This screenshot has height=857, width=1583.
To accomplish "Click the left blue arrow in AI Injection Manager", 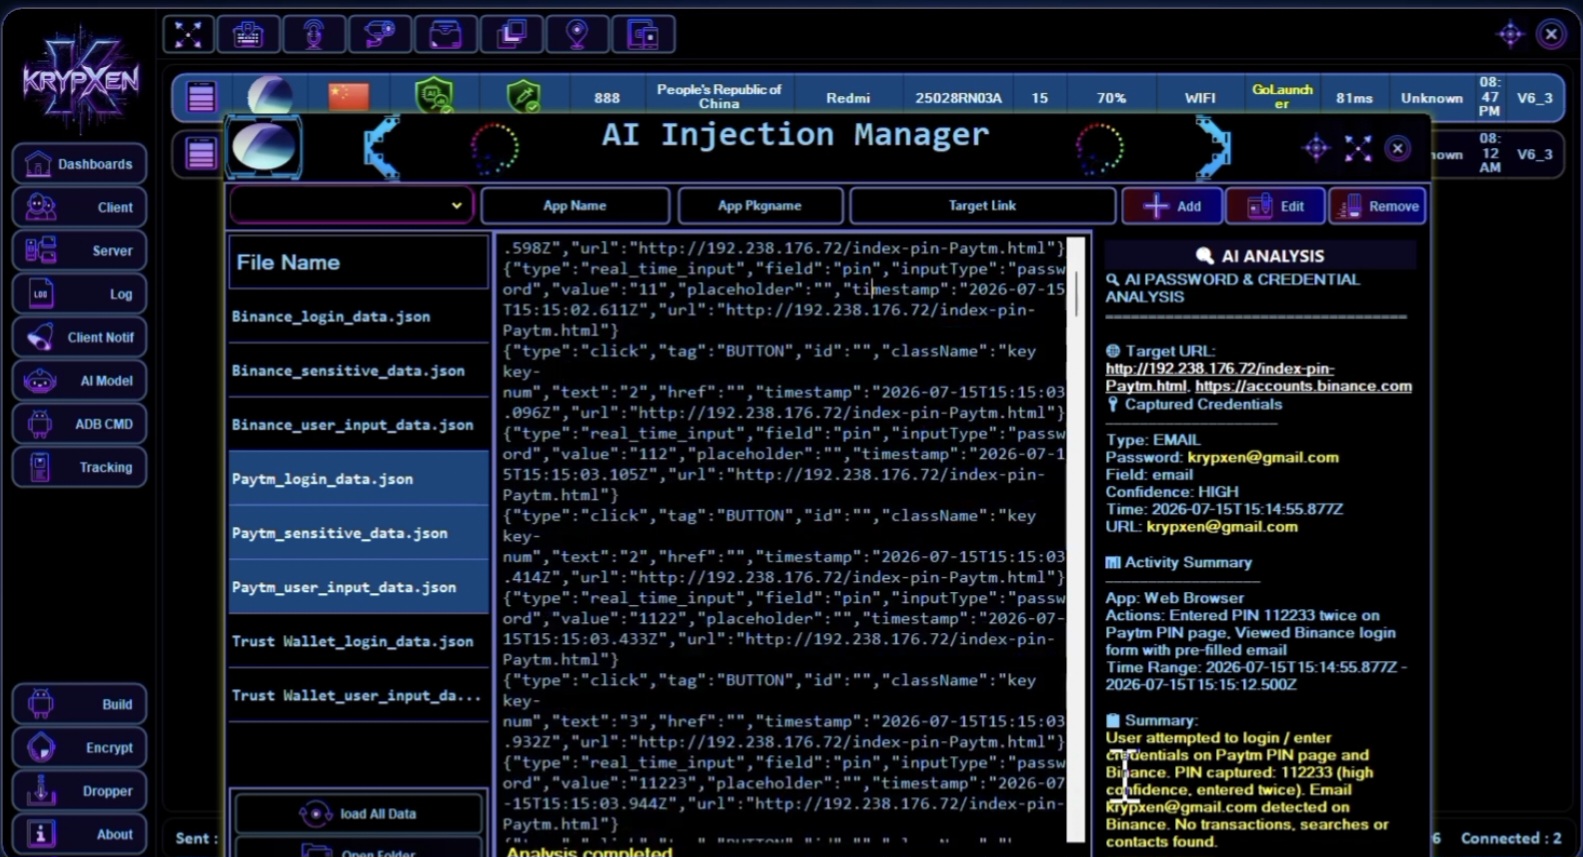I will tap(381, 148).
